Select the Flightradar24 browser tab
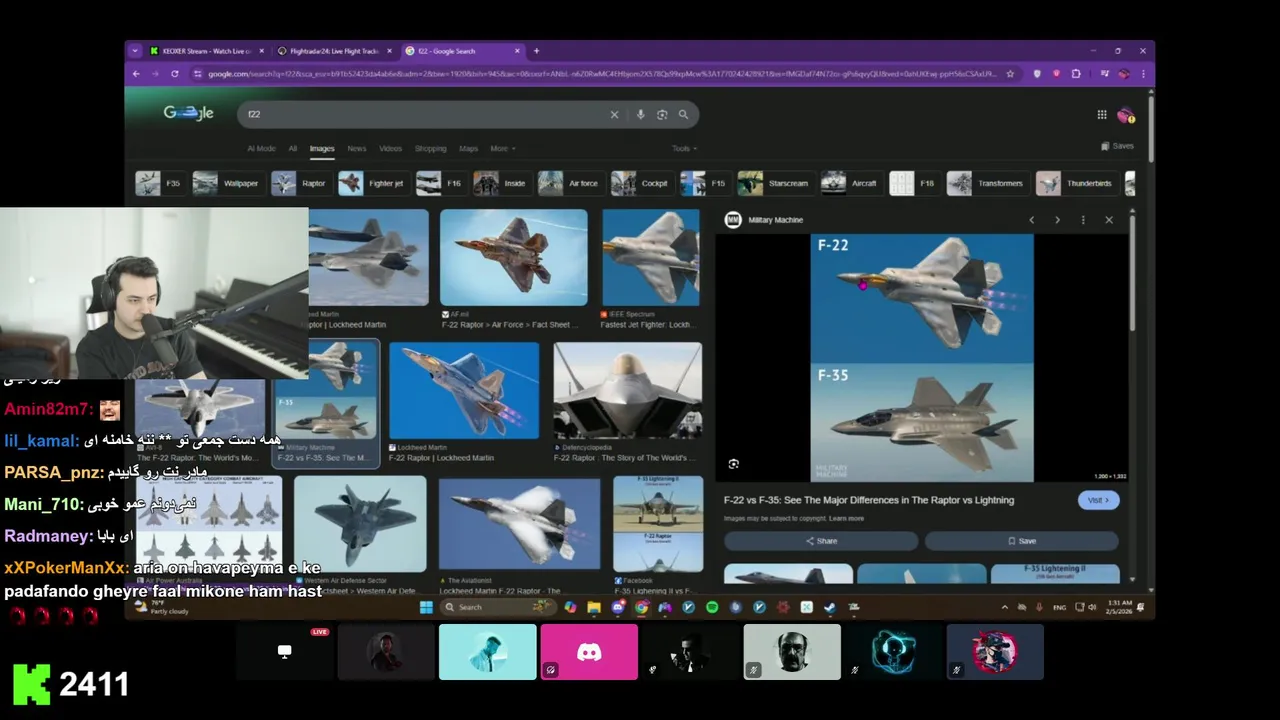The width and height of the screenshot is (1280, 720). [x=335, y=51]
